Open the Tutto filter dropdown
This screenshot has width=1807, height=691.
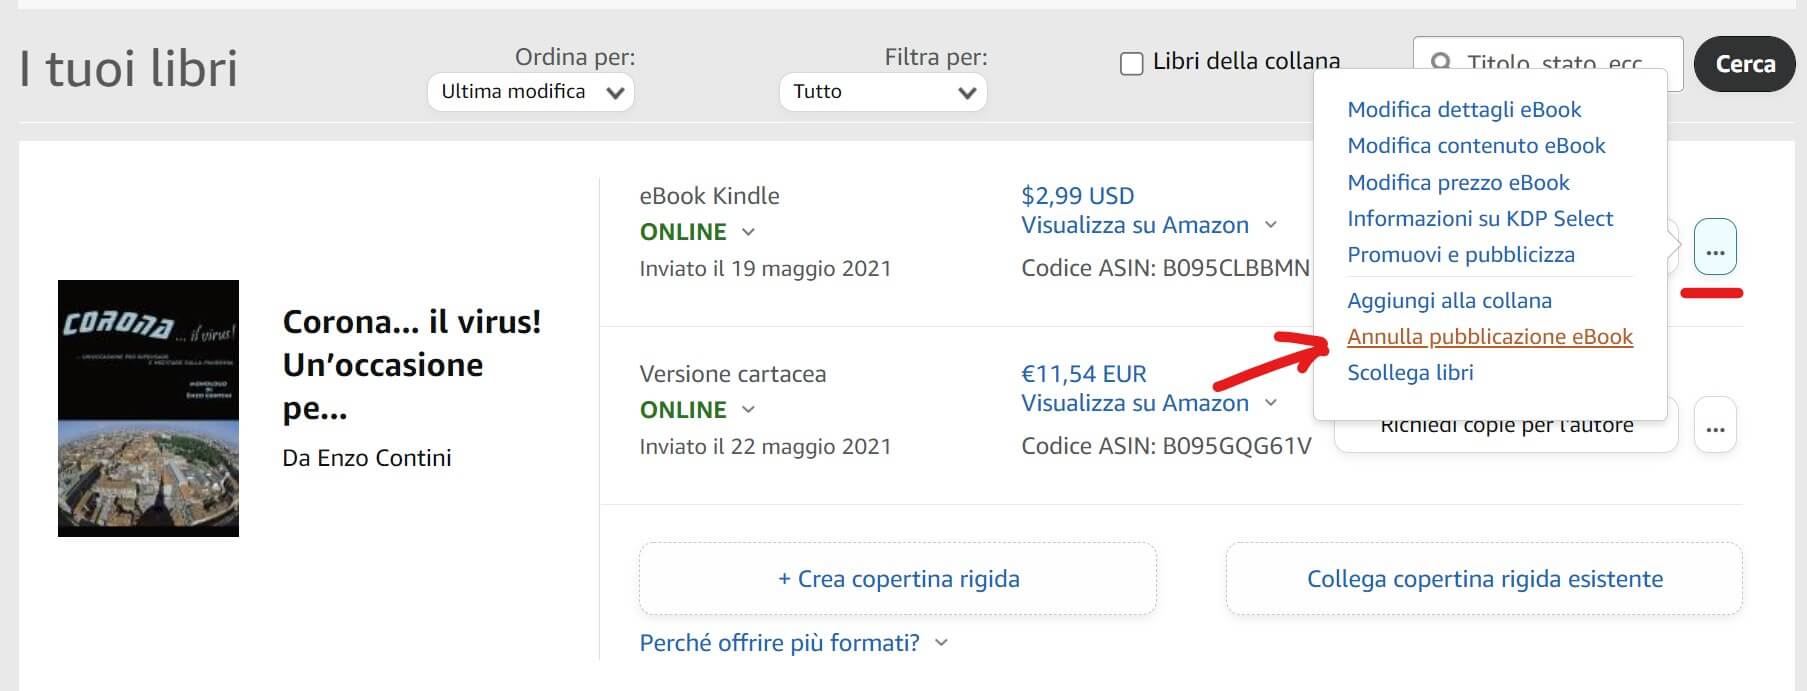pyautogui.click(x=883, y=92)
